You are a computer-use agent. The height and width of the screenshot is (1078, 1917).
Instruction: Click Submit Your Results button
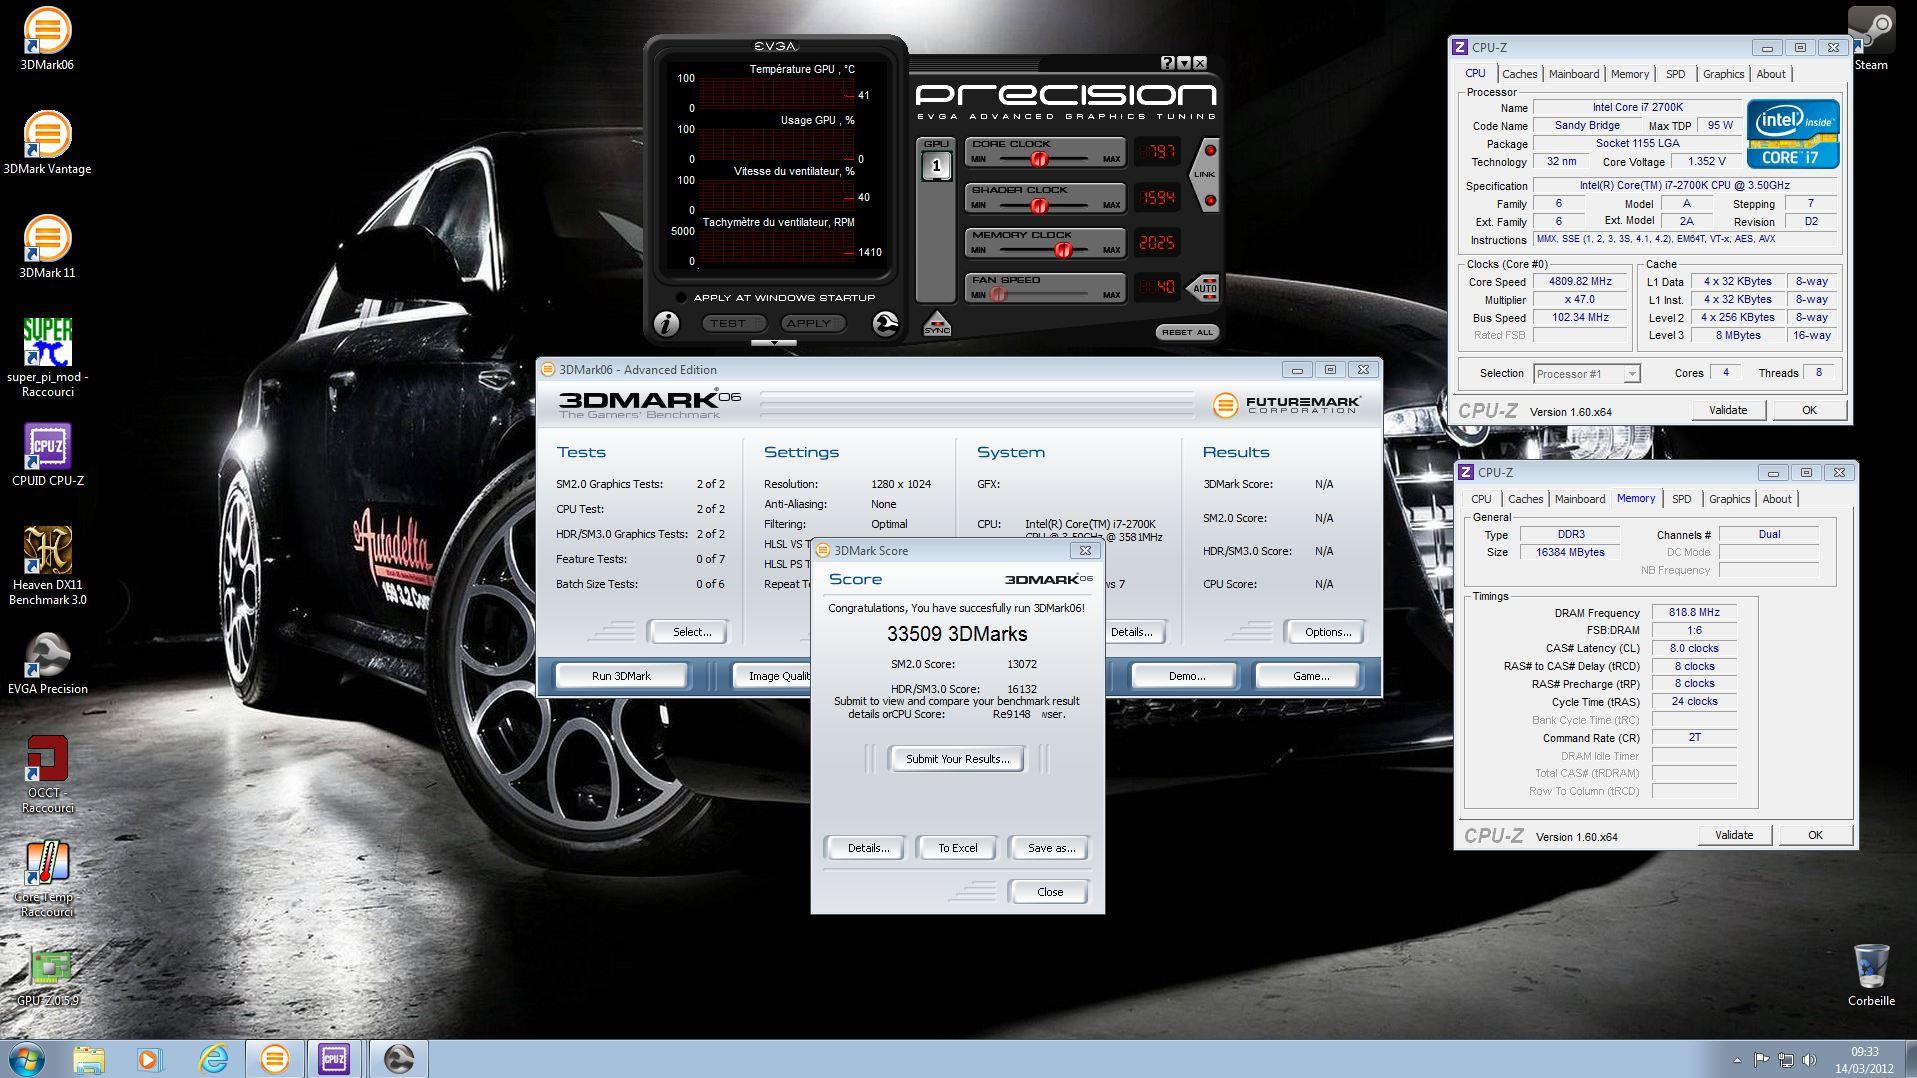click(957, 759)
